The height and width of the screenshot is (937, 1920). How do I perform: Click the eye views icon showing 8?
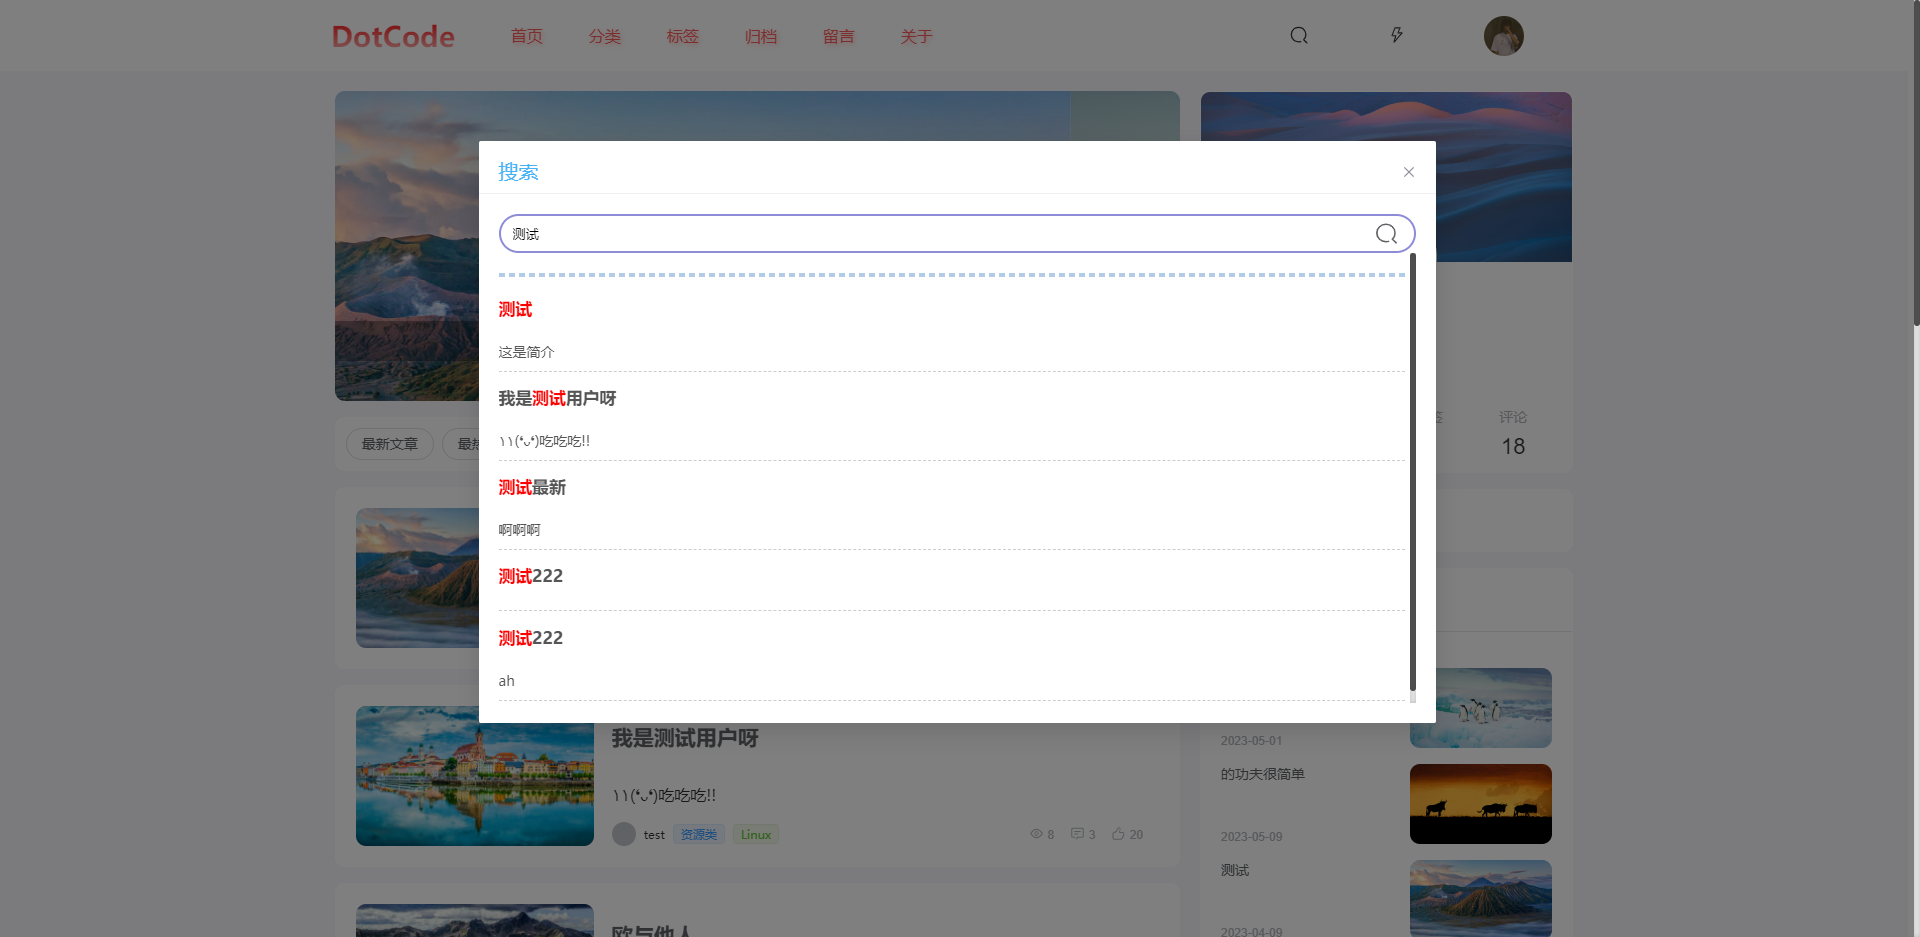point(1036,834)
